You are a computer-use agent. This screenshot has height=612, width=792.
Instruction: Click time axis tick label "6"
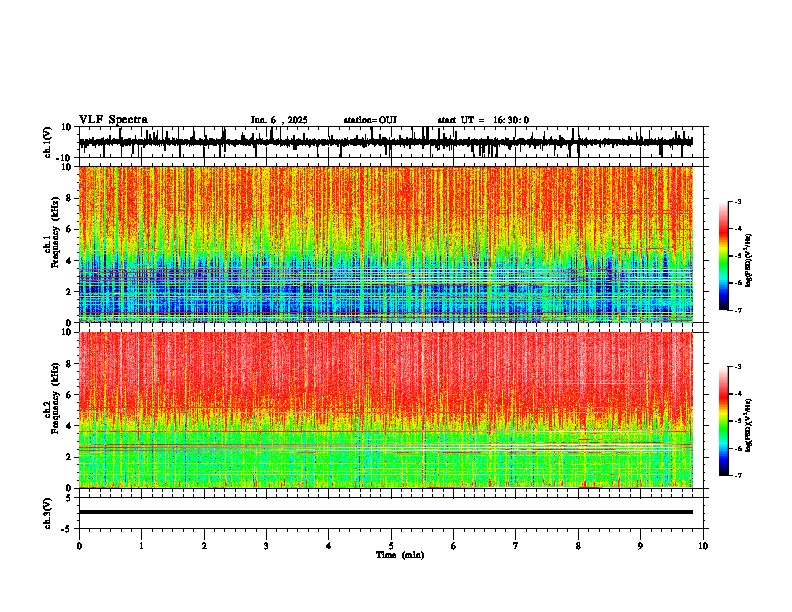[454, 546]
